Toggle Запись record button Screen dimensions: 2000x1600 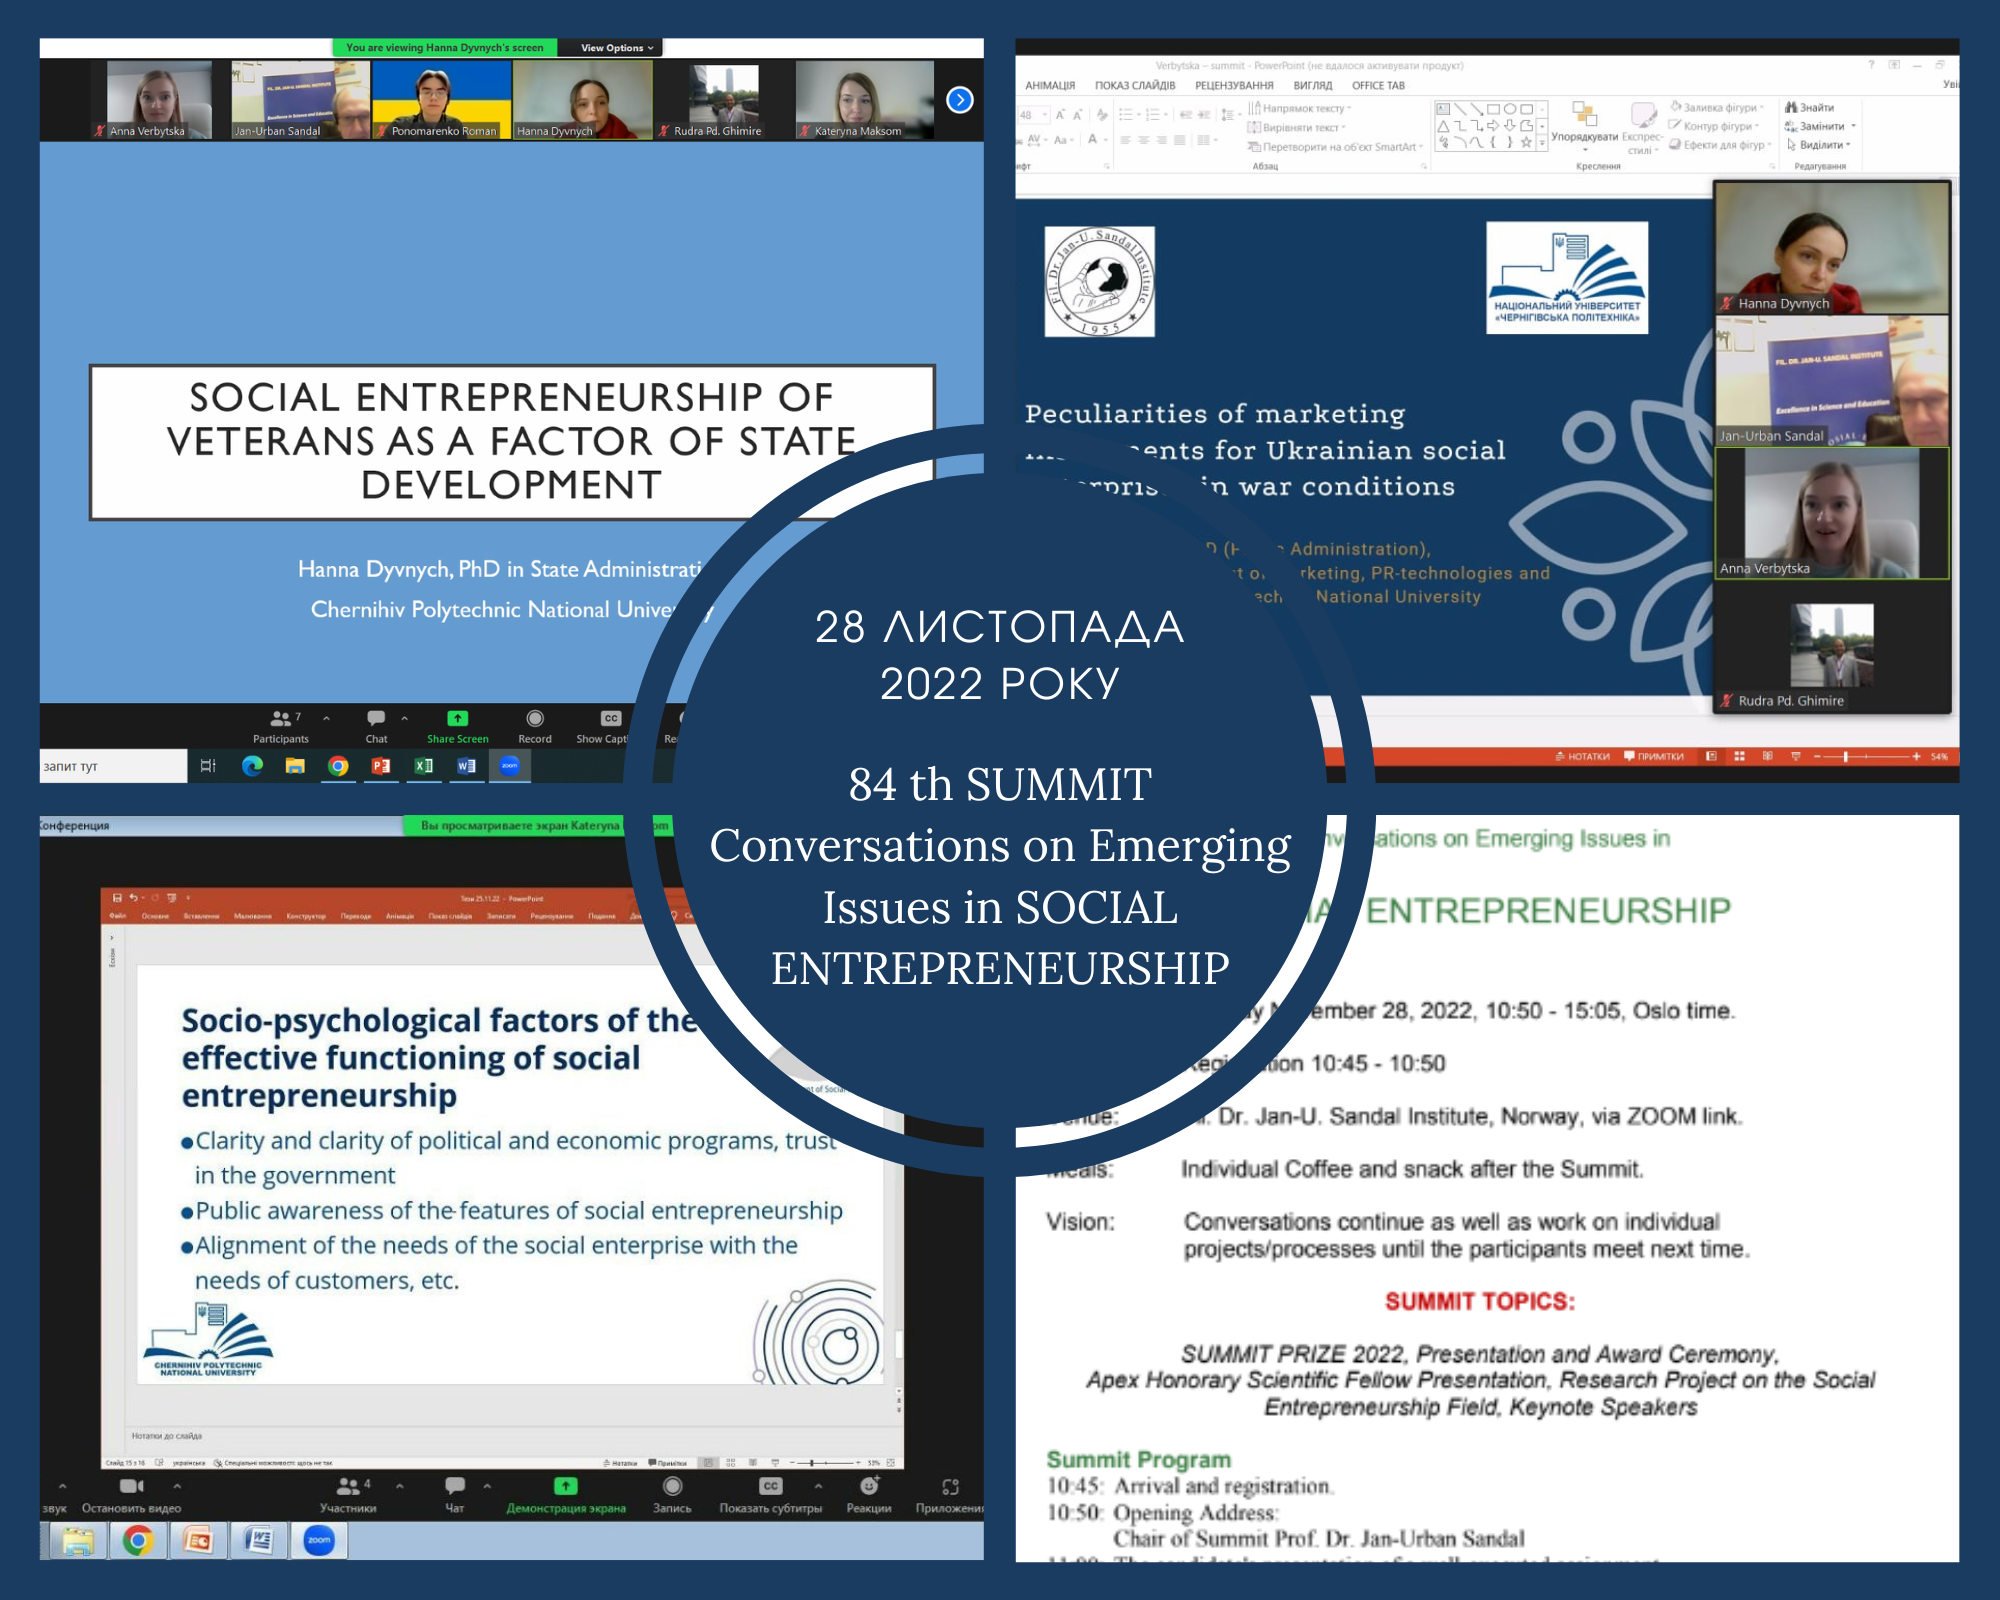click(x=672, y=1487)
